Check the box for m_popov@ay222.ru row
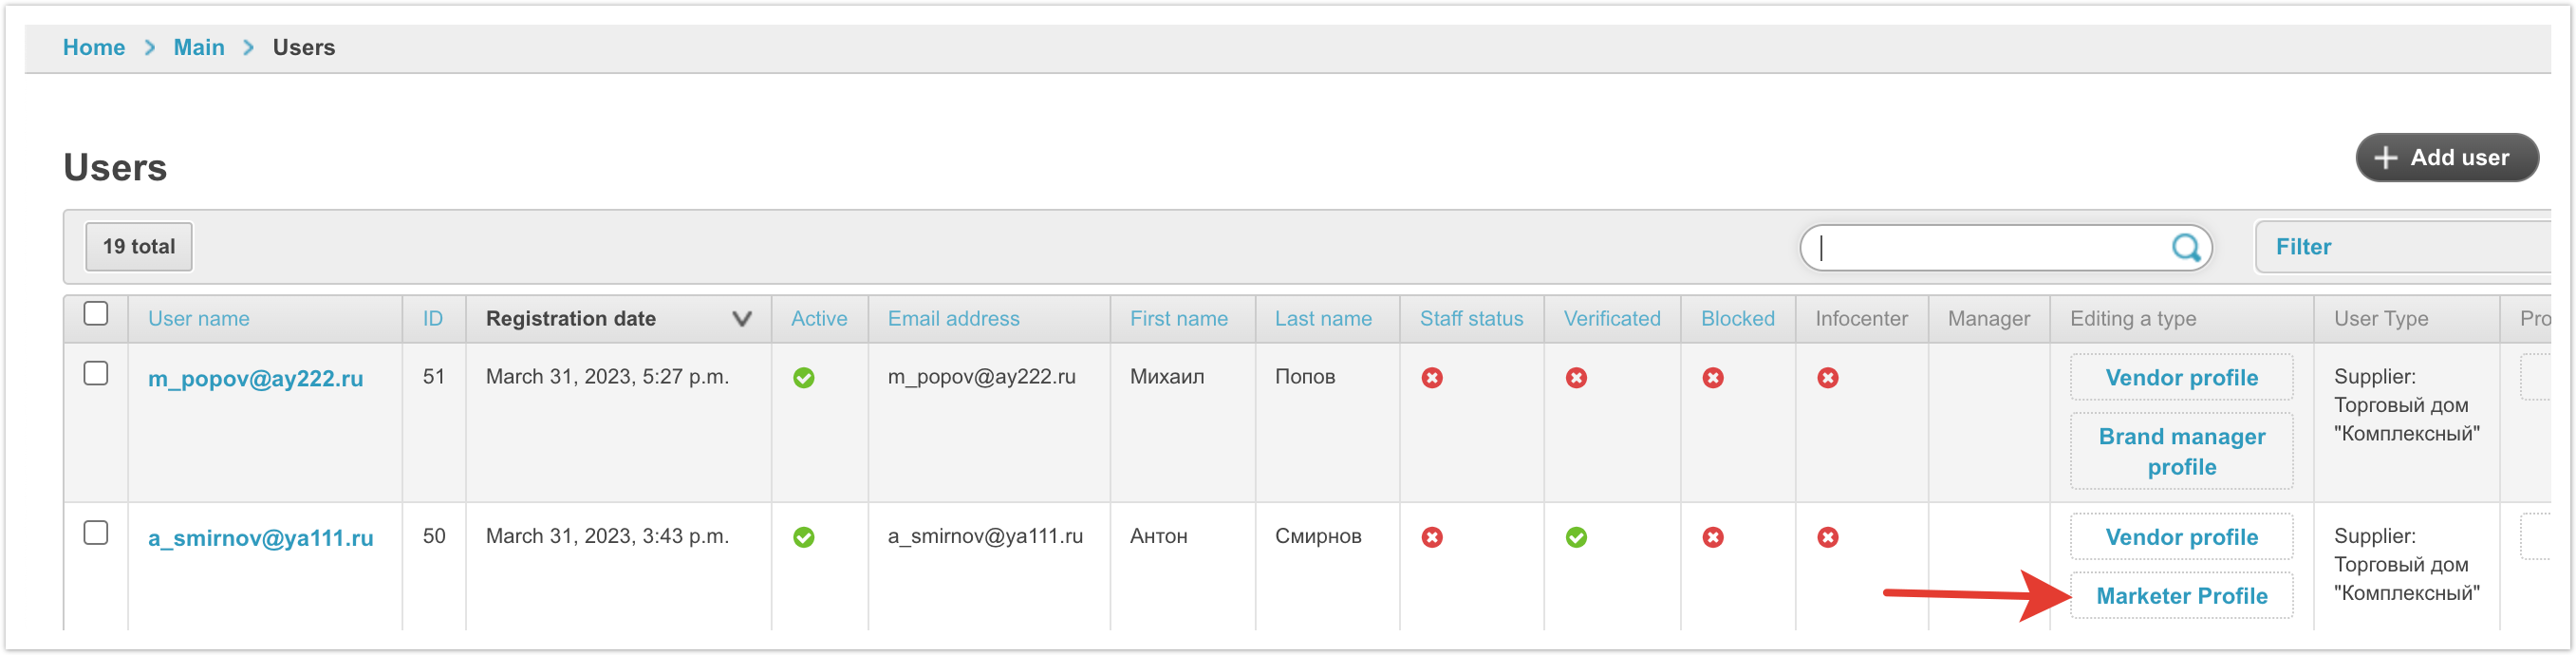 (96, 374)
